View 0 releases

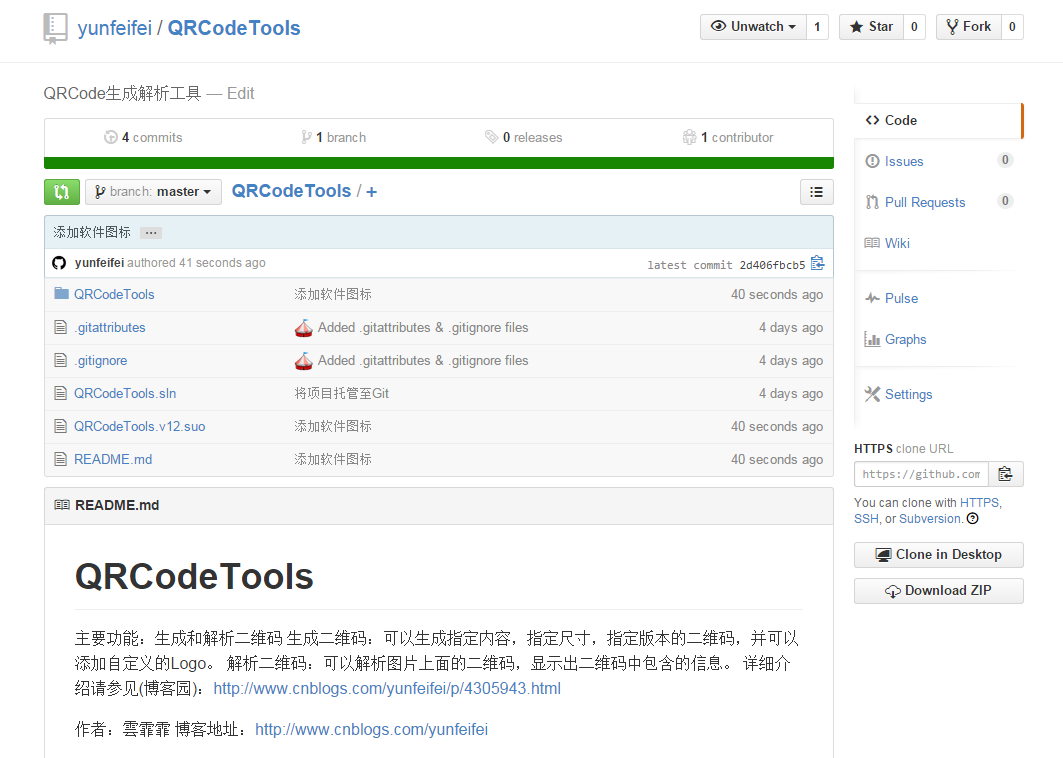(523, 138)
